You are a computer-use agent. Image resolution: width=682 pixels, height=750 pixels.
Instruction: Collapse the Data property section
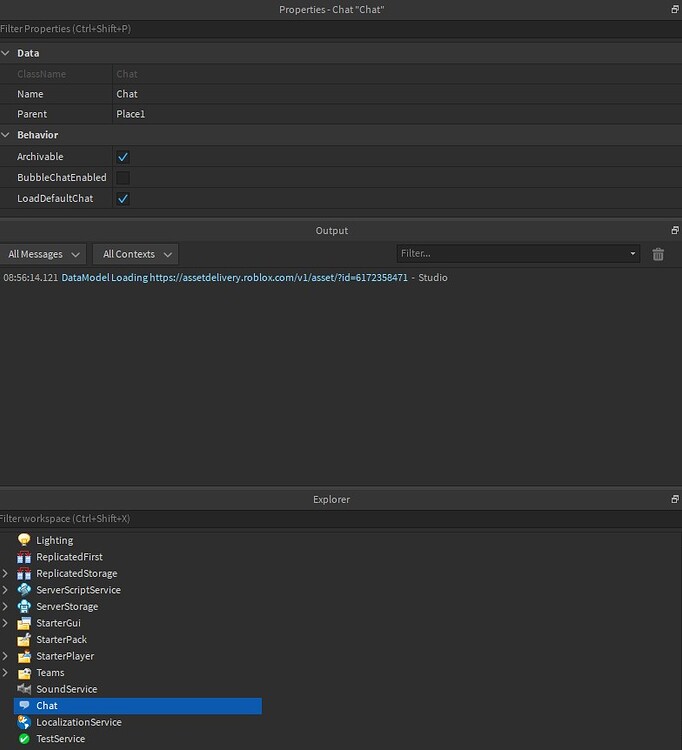tap(6, 53)
